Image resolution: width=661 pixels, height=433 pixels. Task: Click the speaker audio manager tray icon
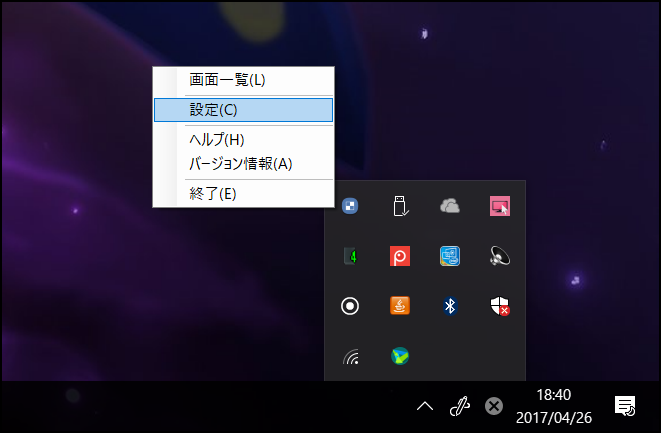500,256
